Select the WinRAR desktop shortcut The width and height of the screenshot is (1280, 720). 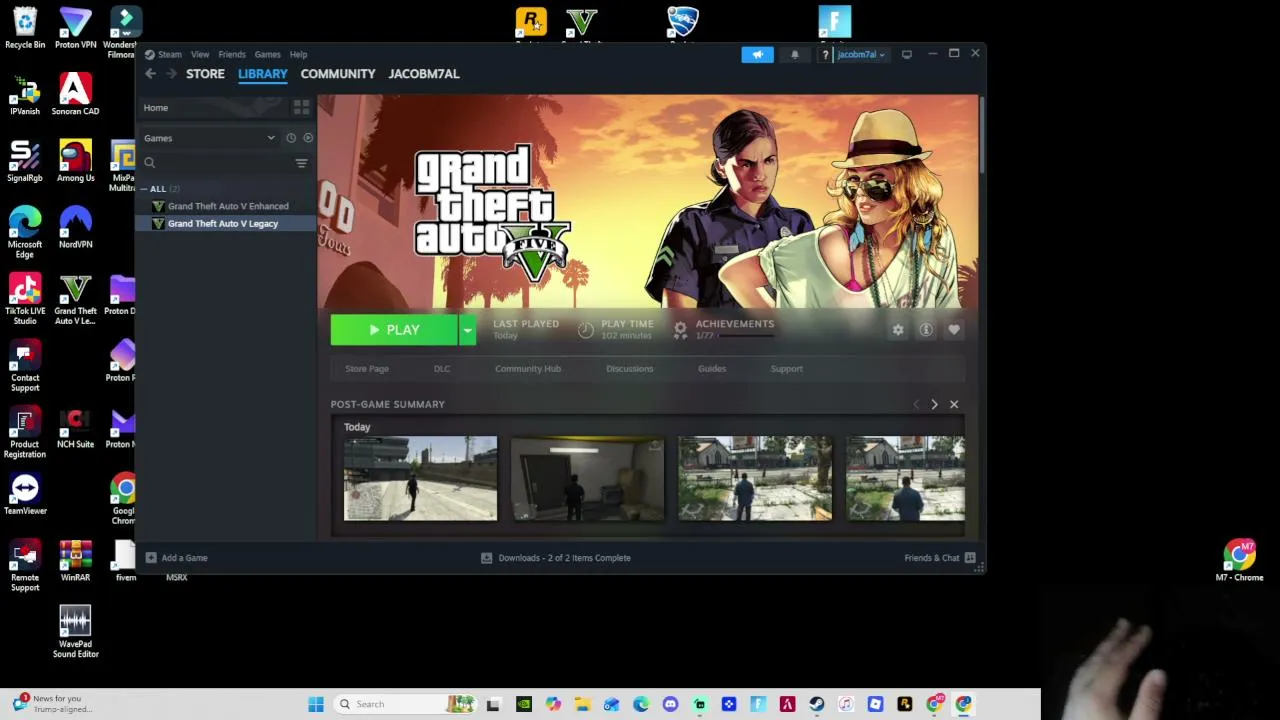pyautogui.click(x=75, y=562)
